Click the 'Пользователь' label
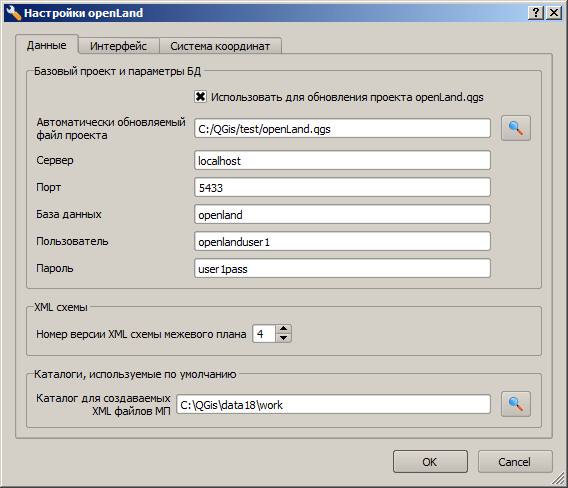 coord(72,241)
